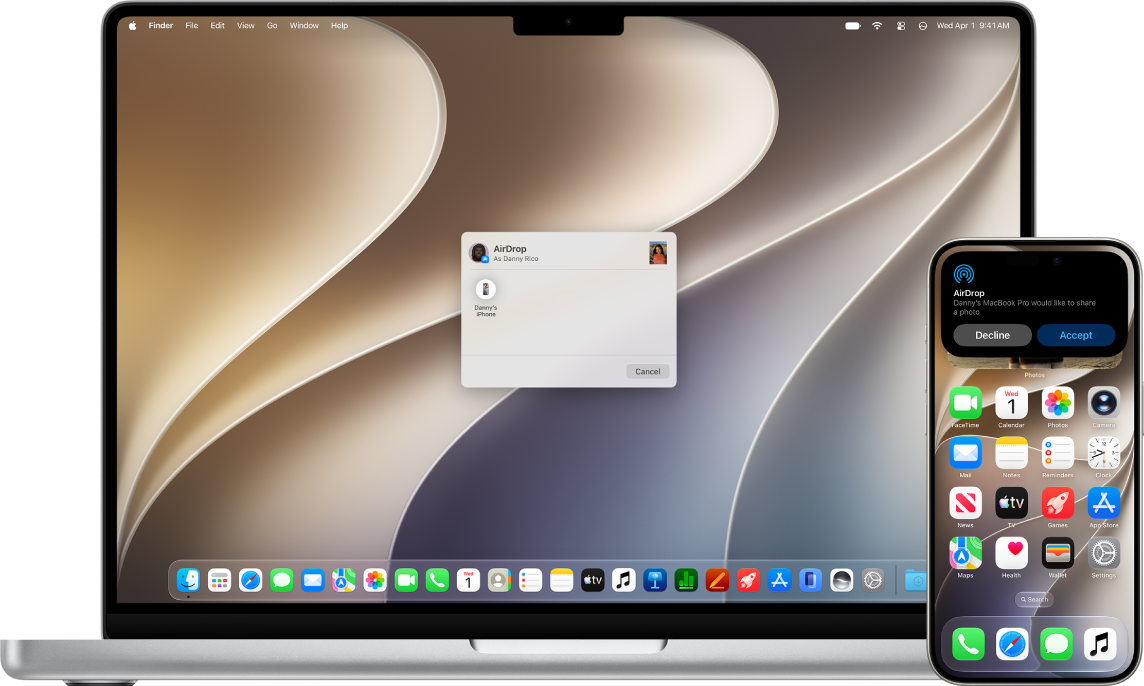
Task: Launch Pages from the Mac dock
Action: 717,580
